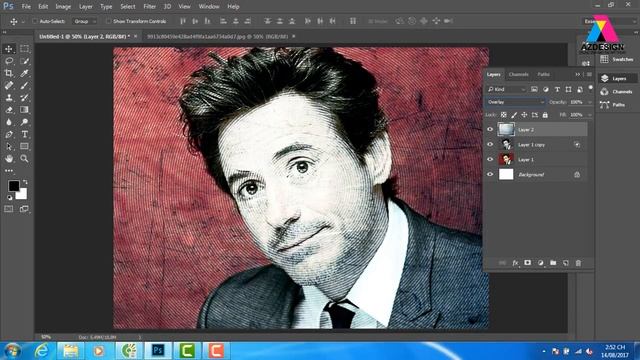Open the Opacity slider dropdown arrow
The width and height of the screenshot is (640, 360).
(x=589, y=102)
